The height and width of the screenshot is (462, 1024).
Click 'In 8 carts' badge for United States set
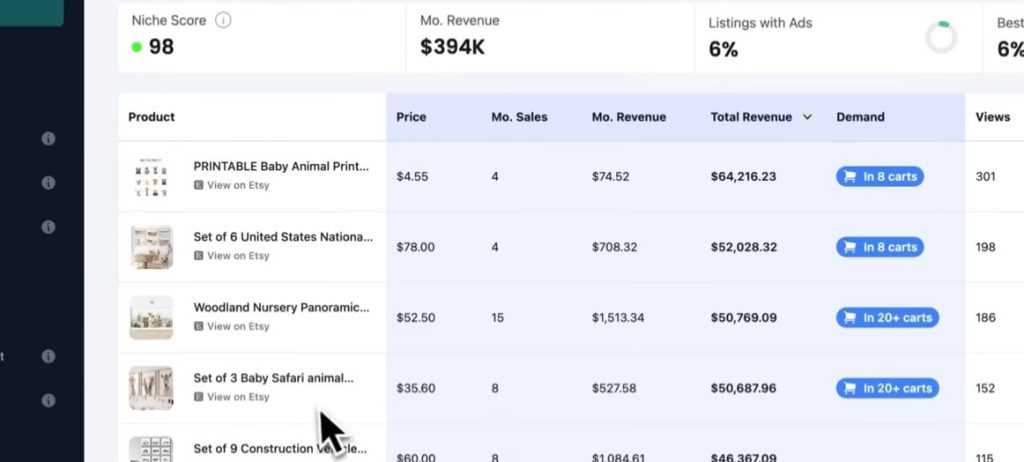[x=880, y=247]
